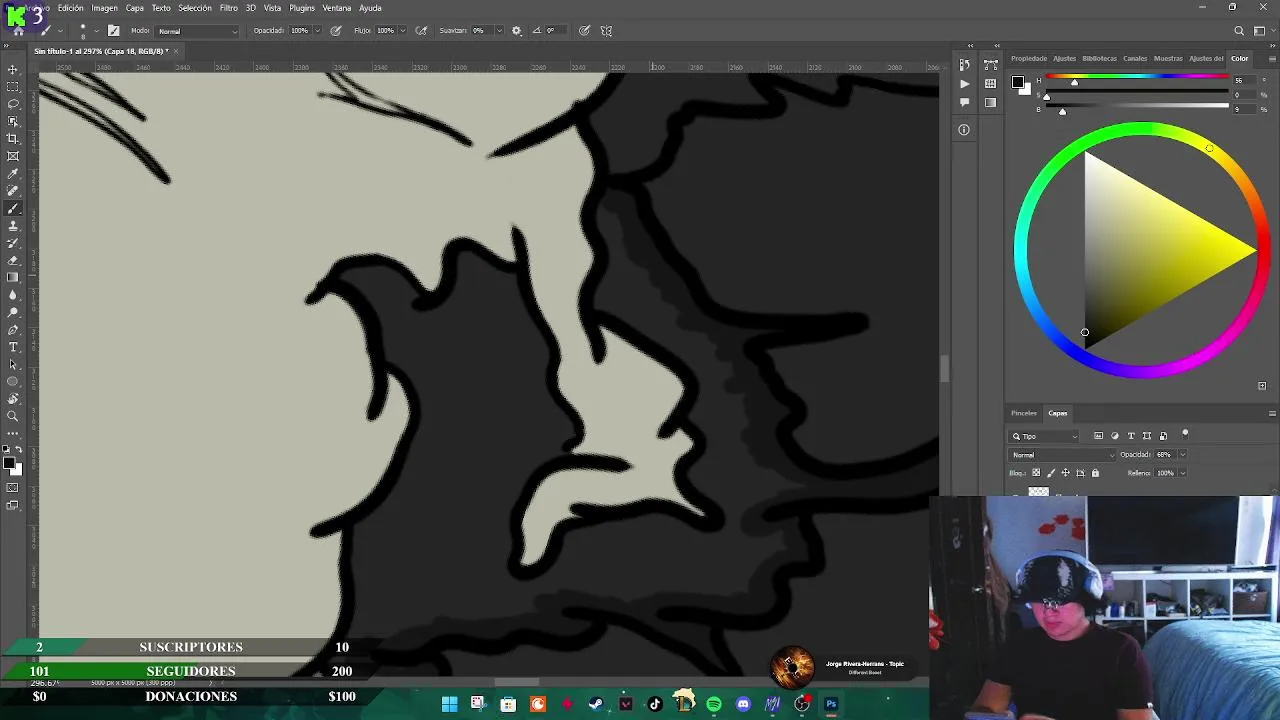Toggle pressure for size
The width and height of the screenshot is (1280, 720).
coord(584,31)
